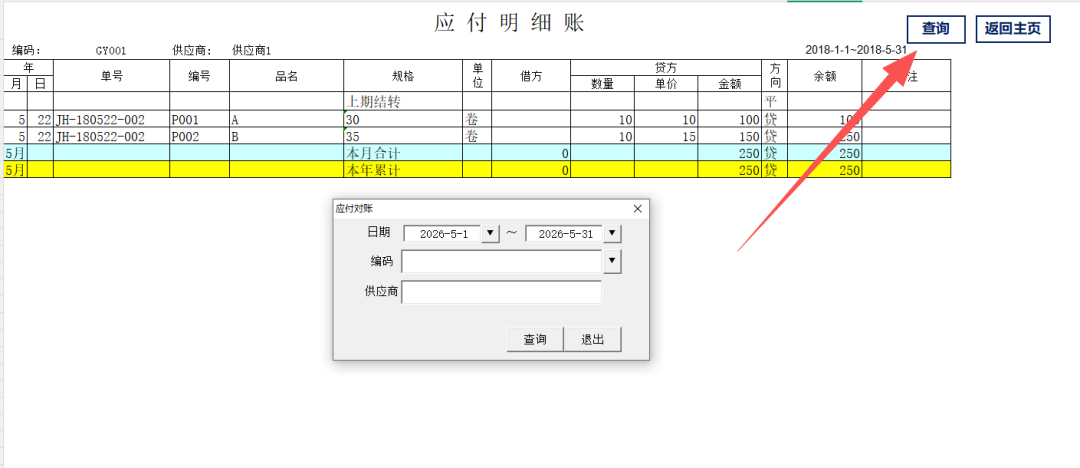Image resolution: width=1080 pixels, height=468 pixels.
Task: Select product name A cell
Action: pos(287,119)
